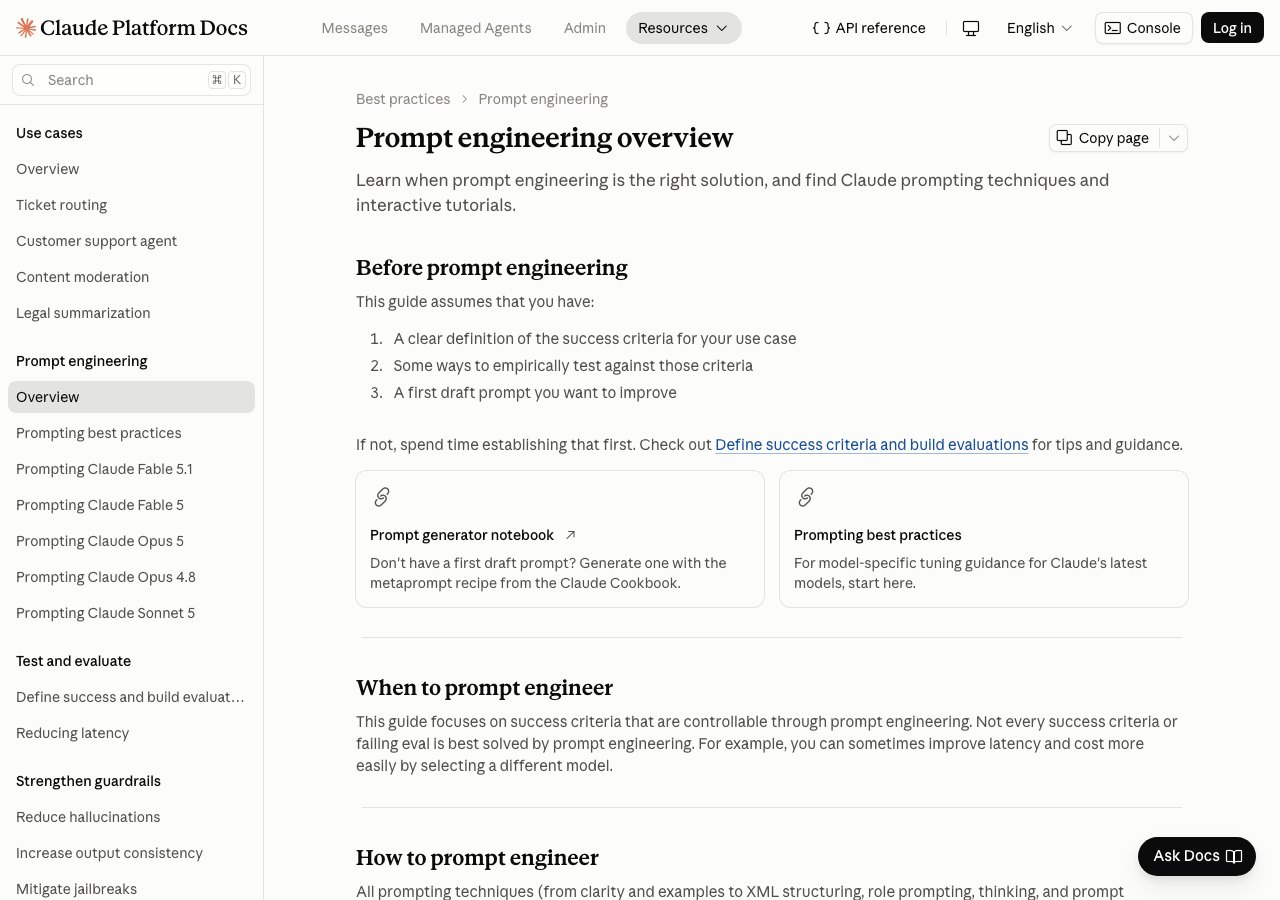This screenshot has width=1280, height=900.
Task: Select Prompting Claude Opus 4.8
Action: [131, 577]
